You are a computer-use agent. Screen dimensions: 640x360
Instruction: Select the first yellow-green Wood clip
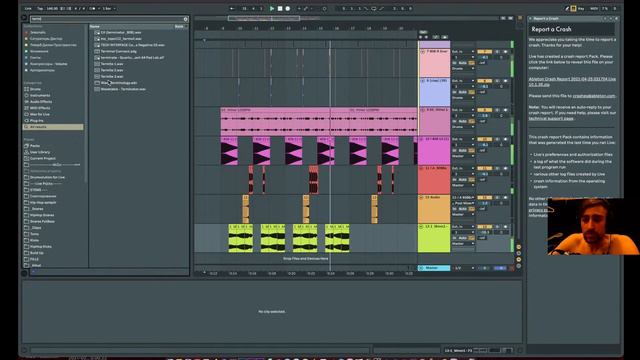(240, 238)
